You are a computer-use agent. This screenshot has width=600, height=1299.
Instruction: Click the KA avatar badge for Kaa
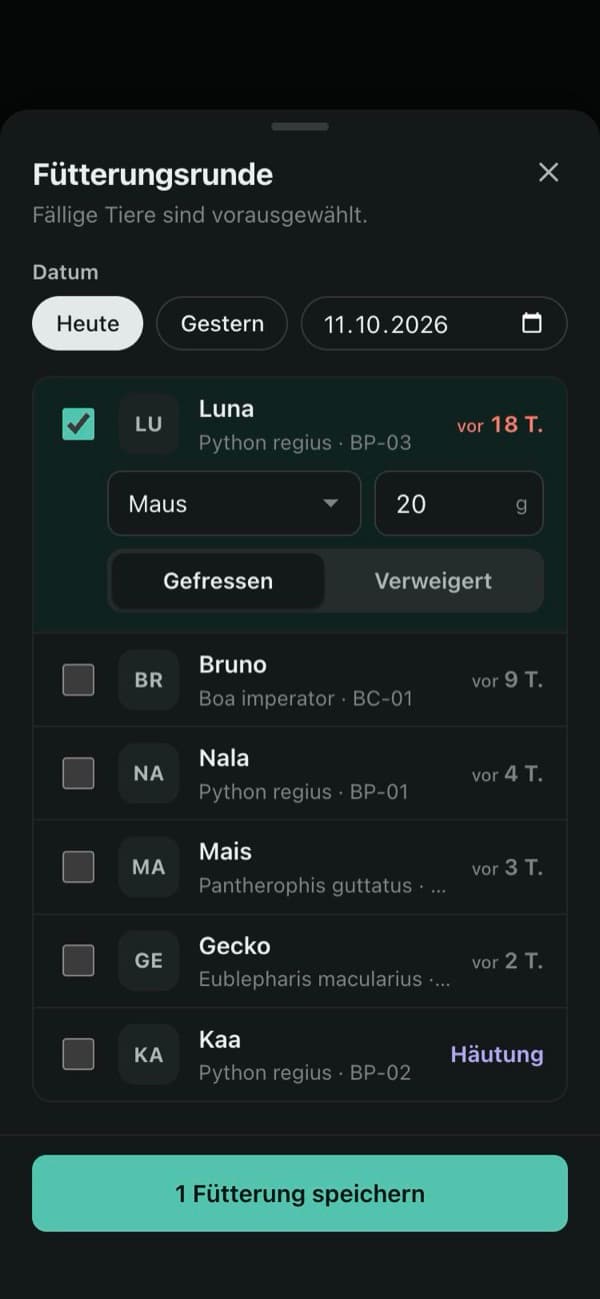[x=148, y=1054]
